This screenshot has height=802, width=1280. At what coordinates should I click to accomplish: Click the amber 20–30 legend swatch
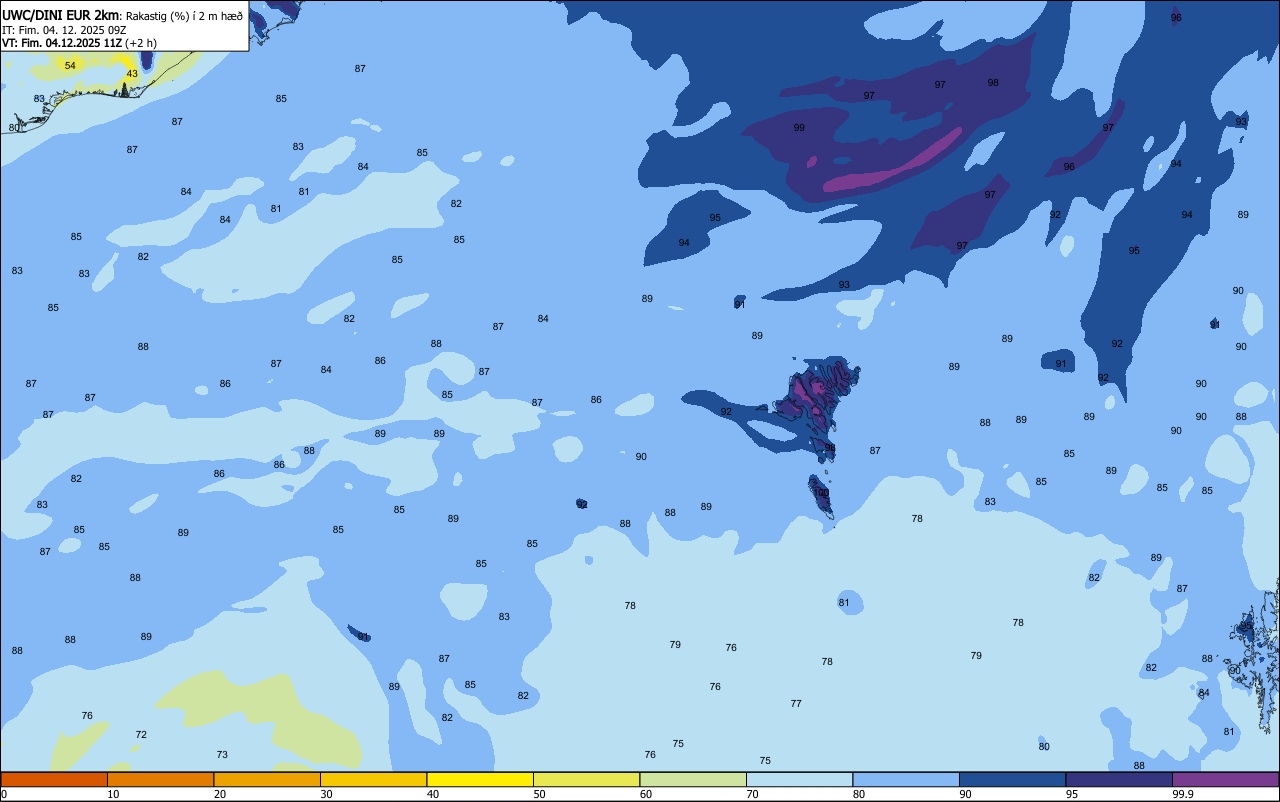(x=267, y=779)
